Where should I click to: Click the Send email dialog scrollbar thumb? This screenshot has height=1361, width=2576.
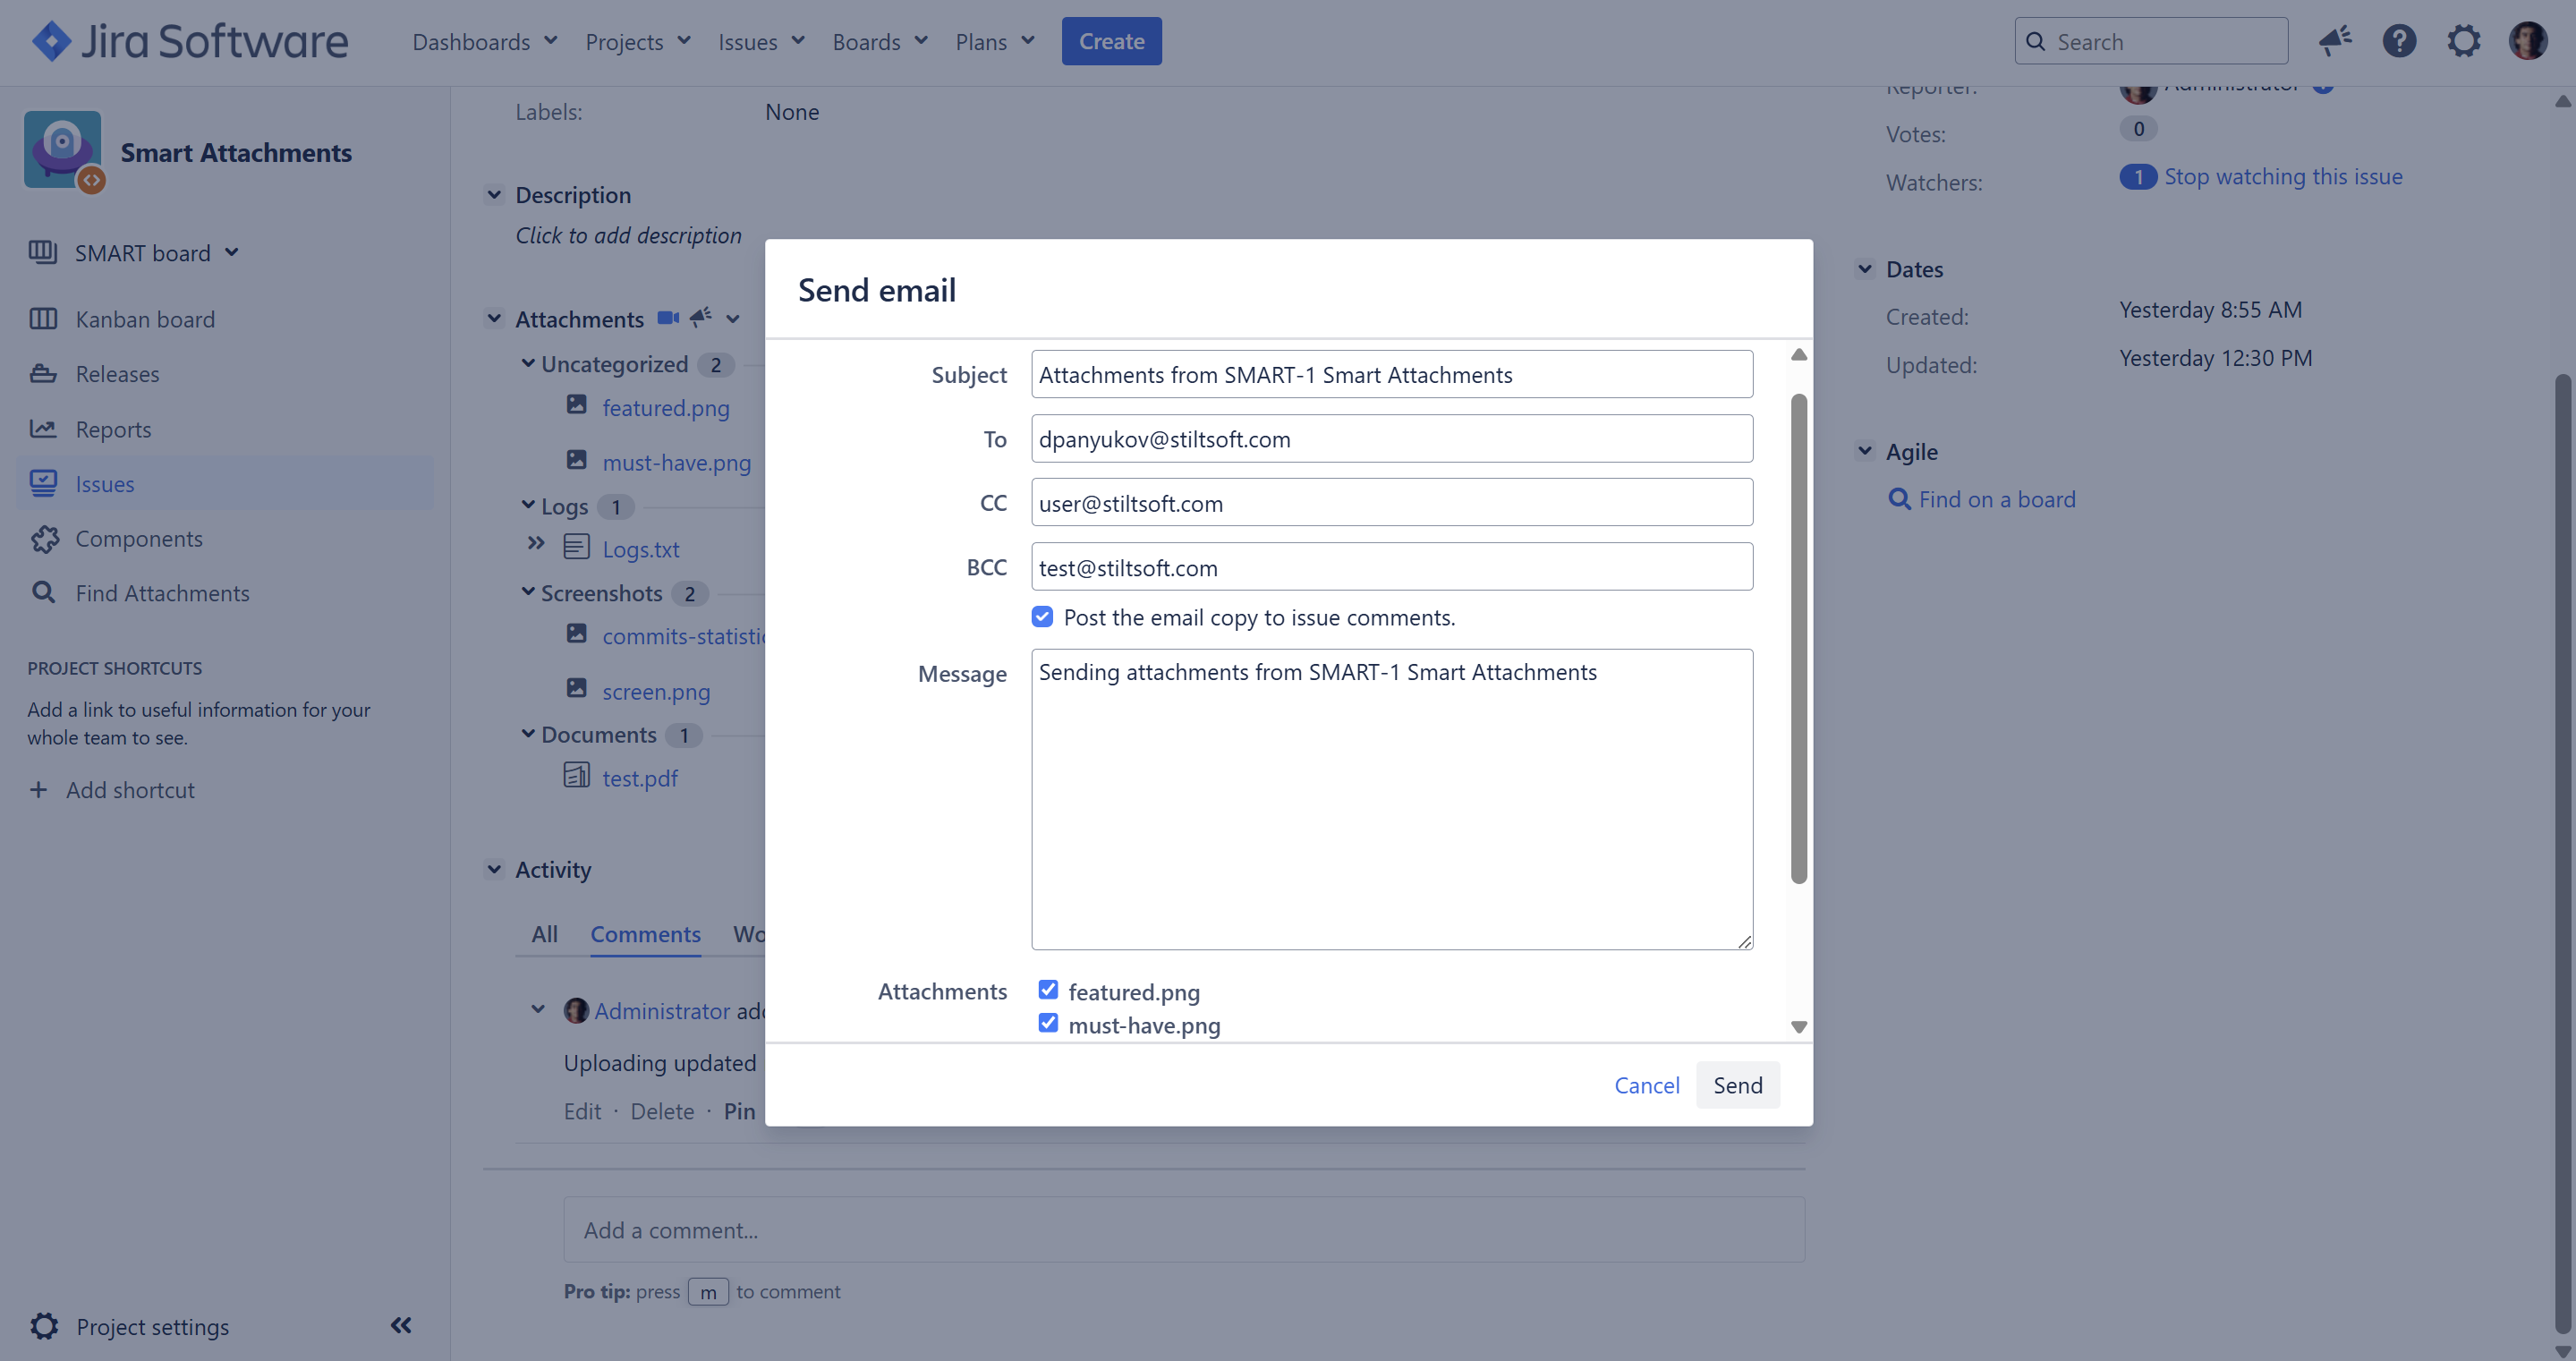coord(1798,640)
